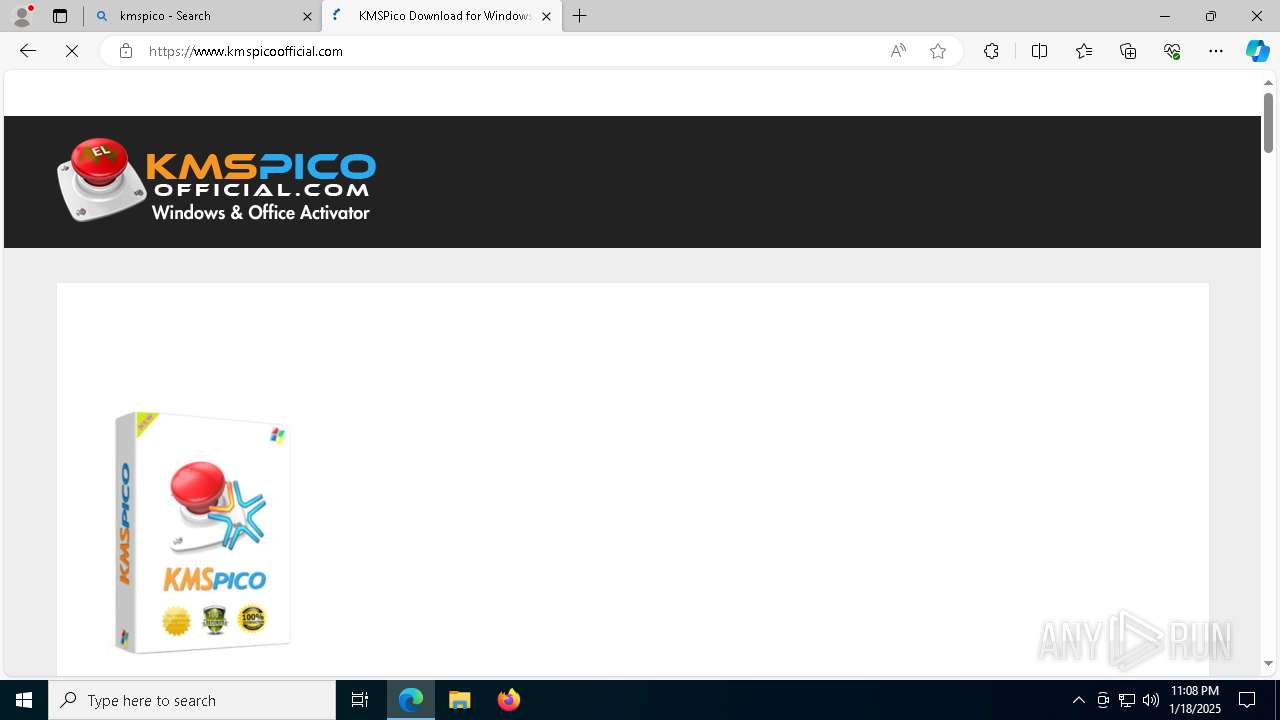Open Collections panel
The width and height of the screenshot is (1280, 720).
[x=1128, y=51]
